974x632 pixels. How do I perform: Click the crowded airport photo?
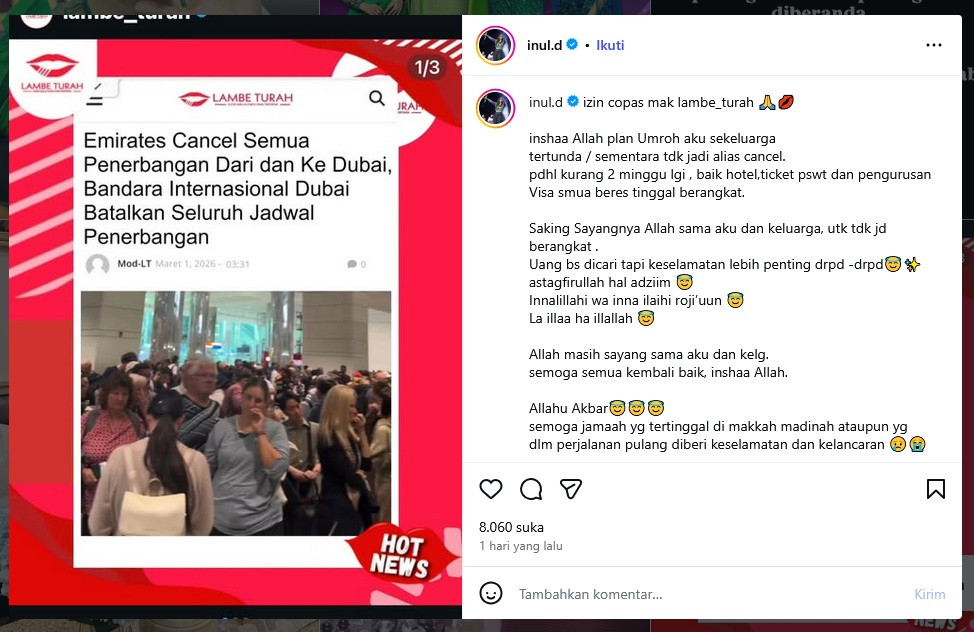tap(236, 413)
